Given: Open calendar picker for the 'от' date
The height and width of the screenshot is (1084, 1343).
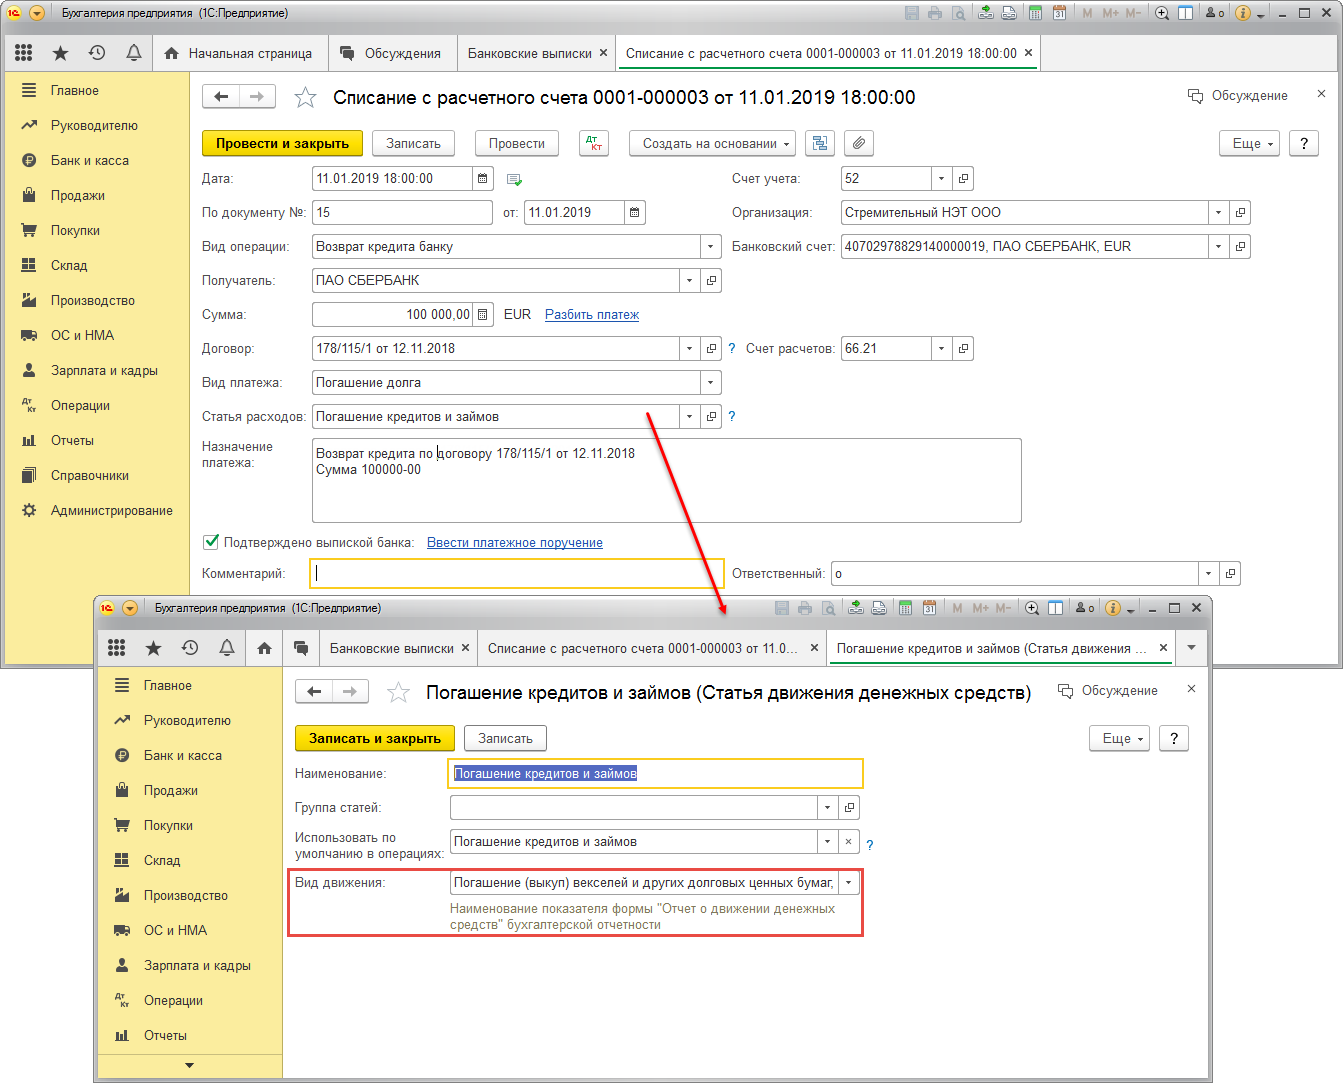Looking at the screenshot, I should 635,213.
